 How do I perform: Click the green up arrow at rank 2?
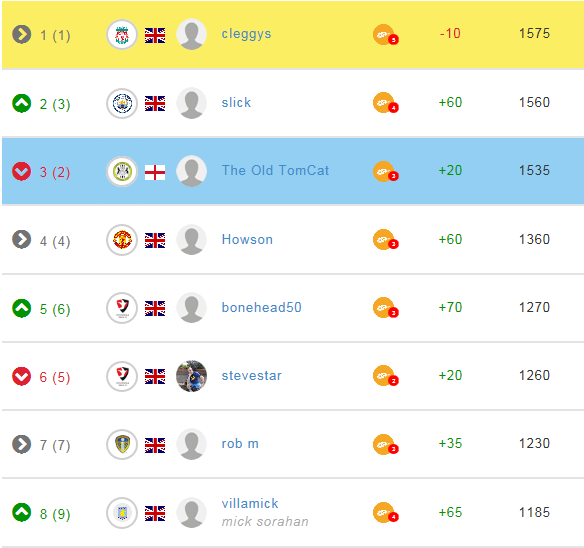pyautogui.click(x=22, y=103)
